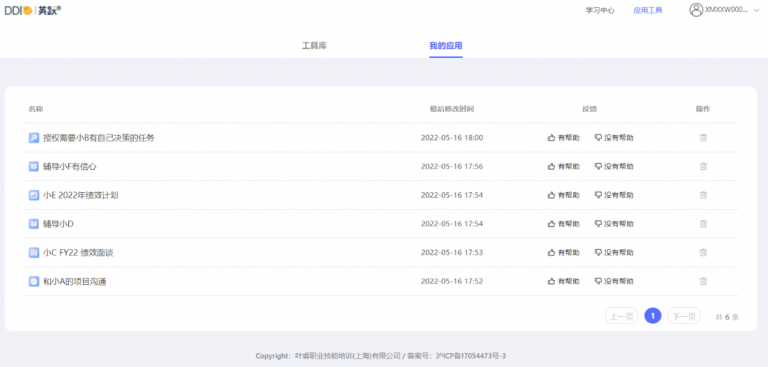Open 应用工具 menu item

[648, 10]
